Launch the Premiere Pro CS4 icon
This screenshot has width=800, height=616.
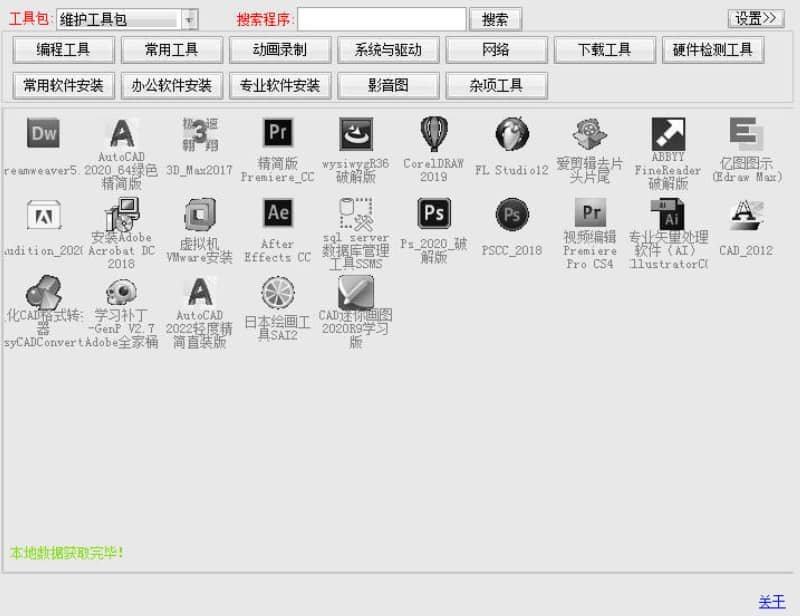(590, 212)
